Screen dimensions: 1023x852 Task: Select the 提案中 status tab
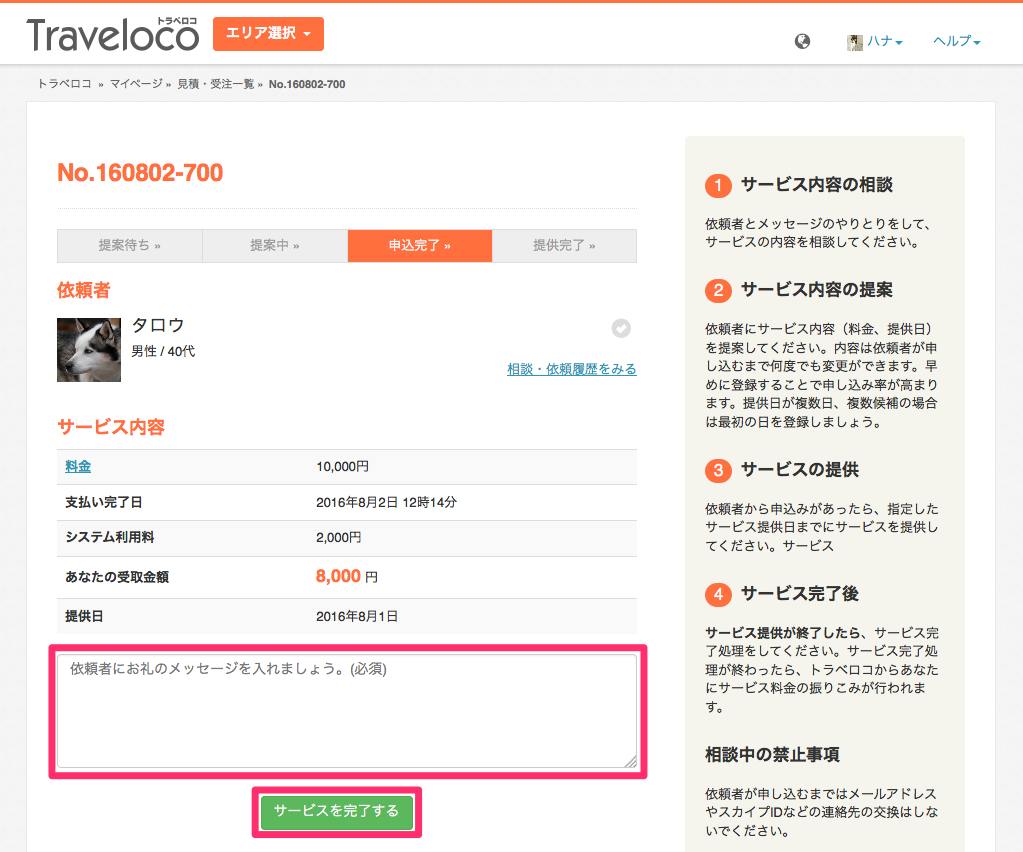275,246
